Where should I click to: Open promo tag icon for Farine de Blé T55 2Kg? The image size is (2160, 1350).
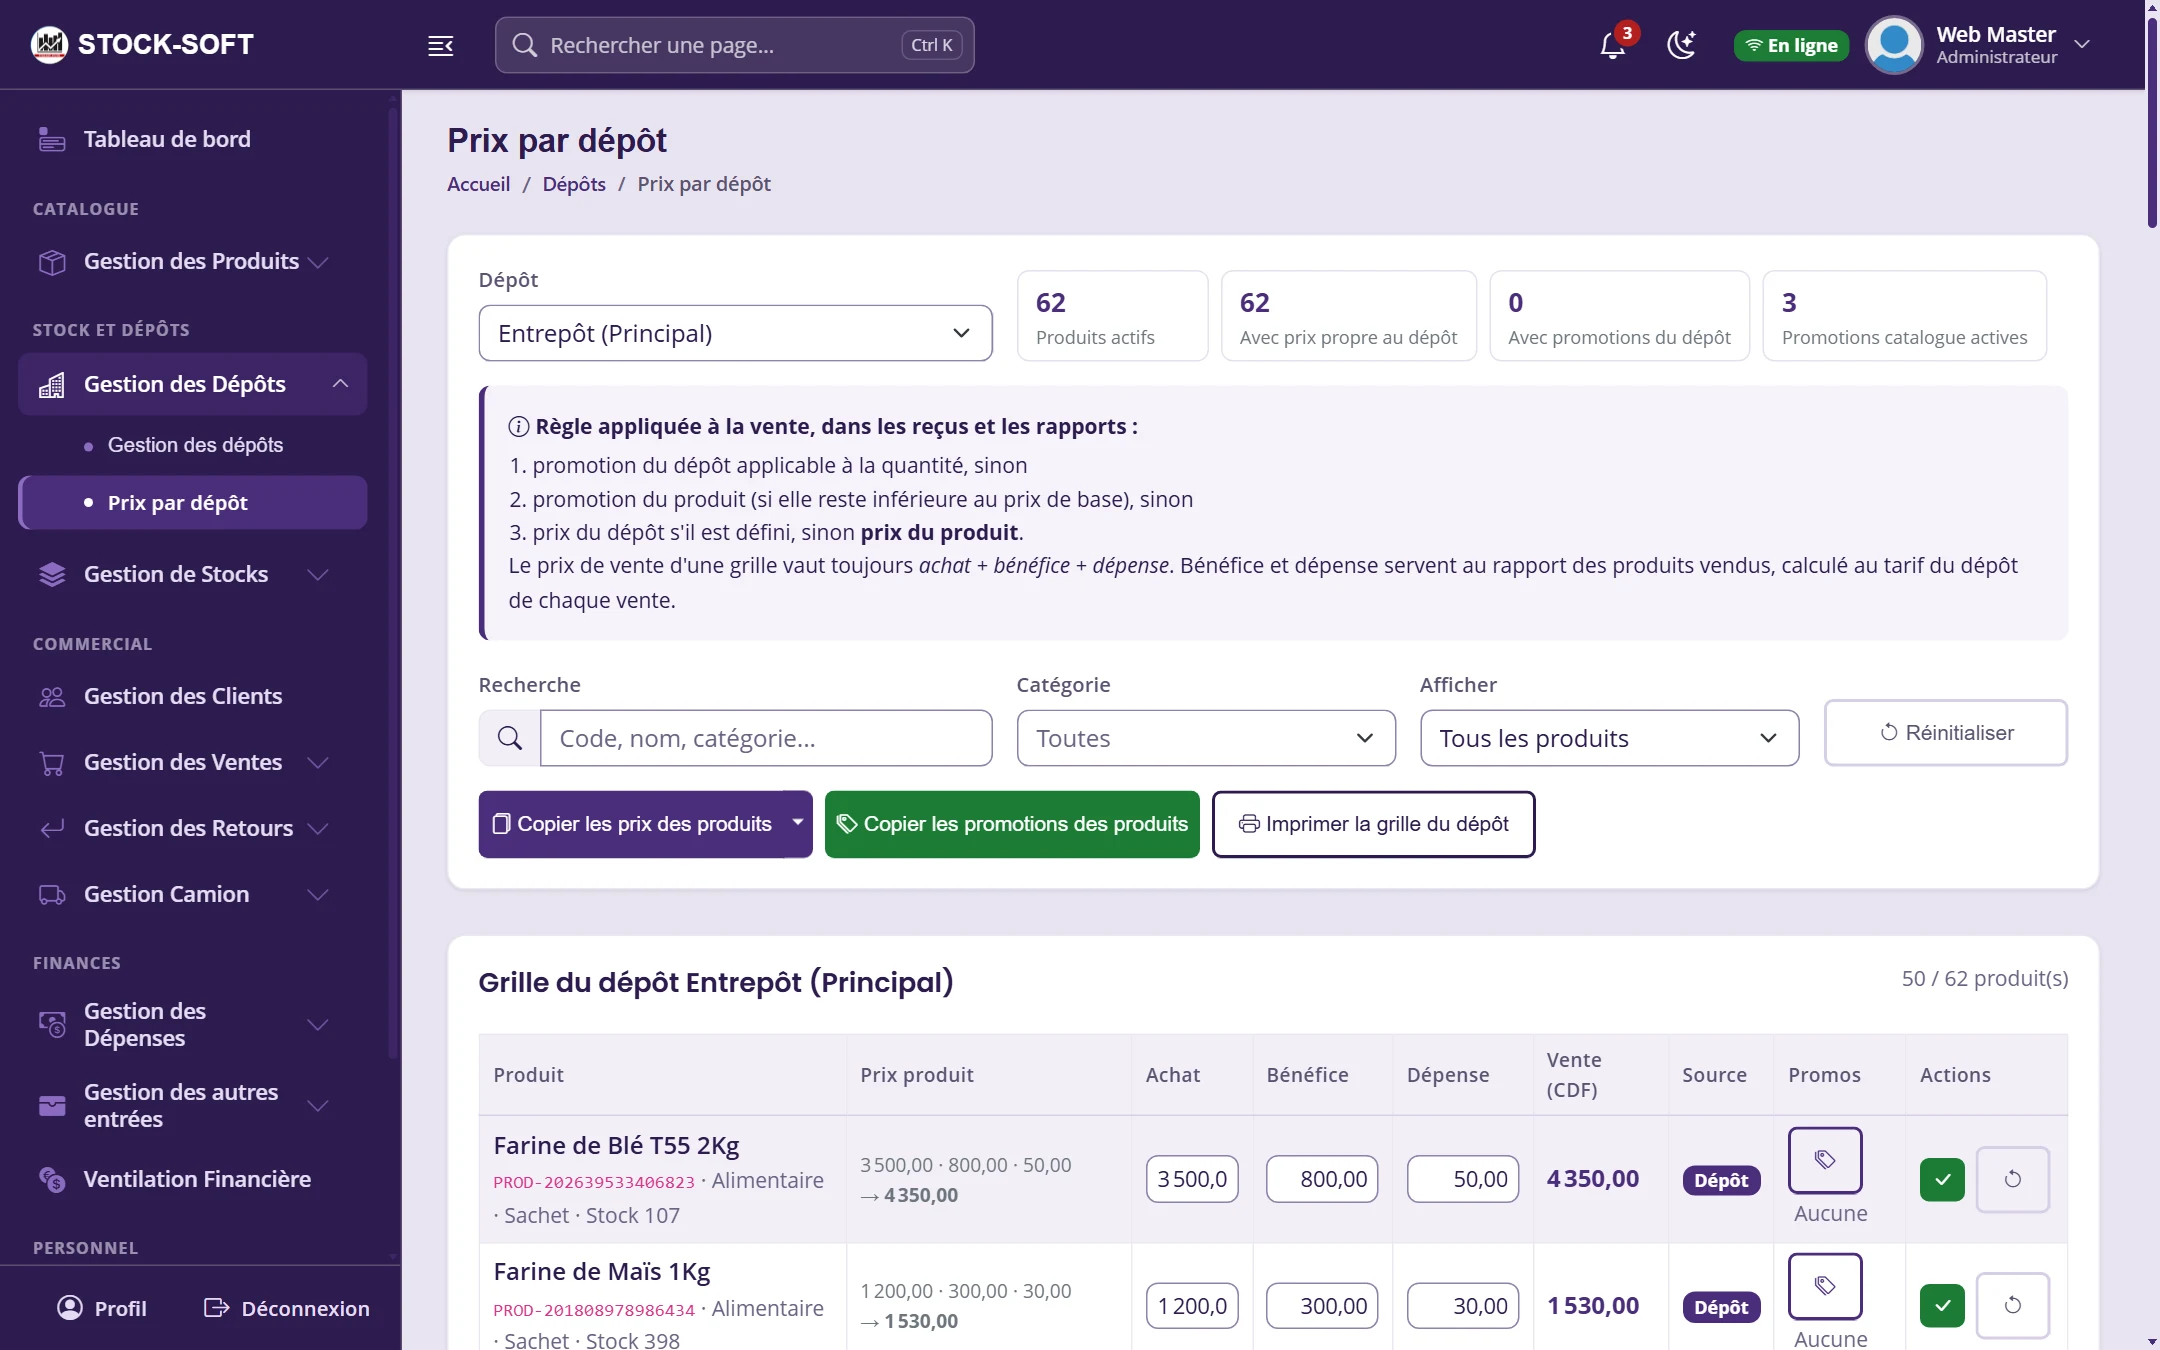point(1825,1160)
